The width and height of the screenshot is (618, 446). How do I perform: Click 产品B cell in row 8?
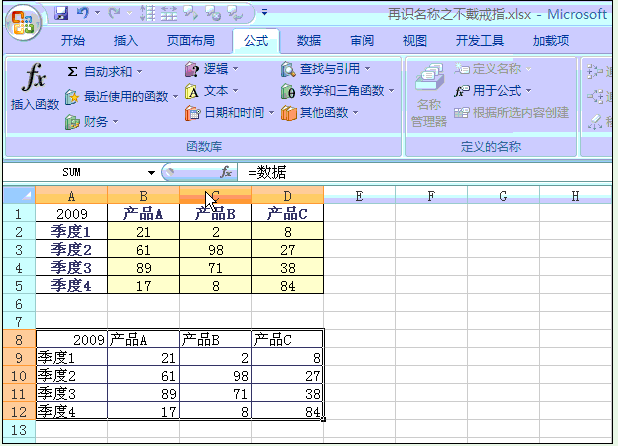point(215,340)
